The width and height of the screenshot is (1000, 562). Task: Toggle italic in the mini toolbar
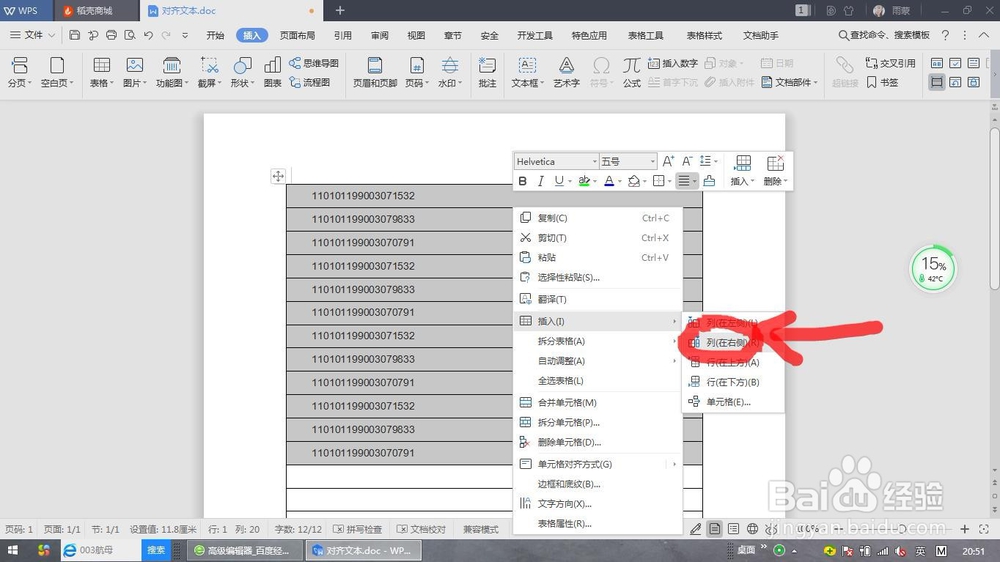tap(541, 181)
